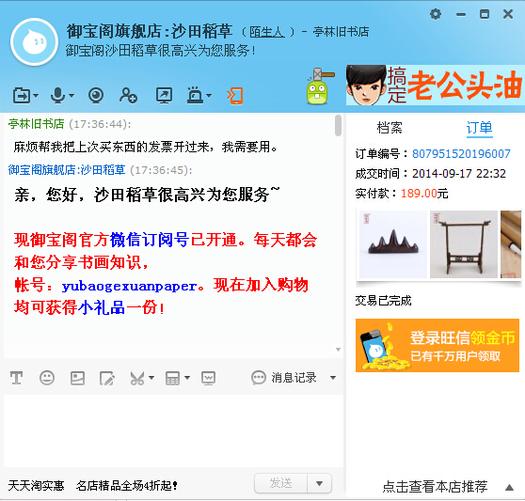Click the 消息记录 button

tap(284, 378)
